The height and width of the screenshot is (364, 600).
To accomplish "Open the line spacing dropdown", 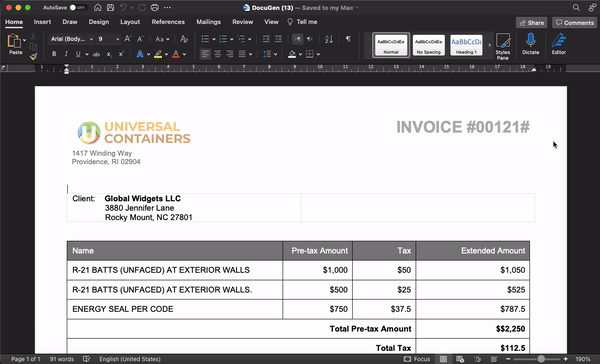I will pos(270,54).
